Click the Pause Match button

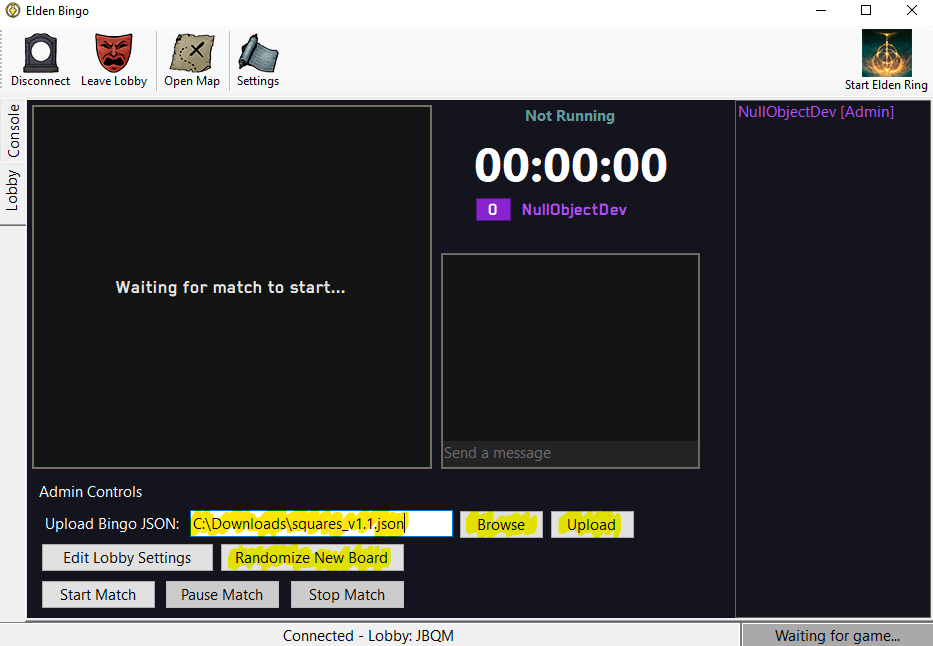(222, 594)
